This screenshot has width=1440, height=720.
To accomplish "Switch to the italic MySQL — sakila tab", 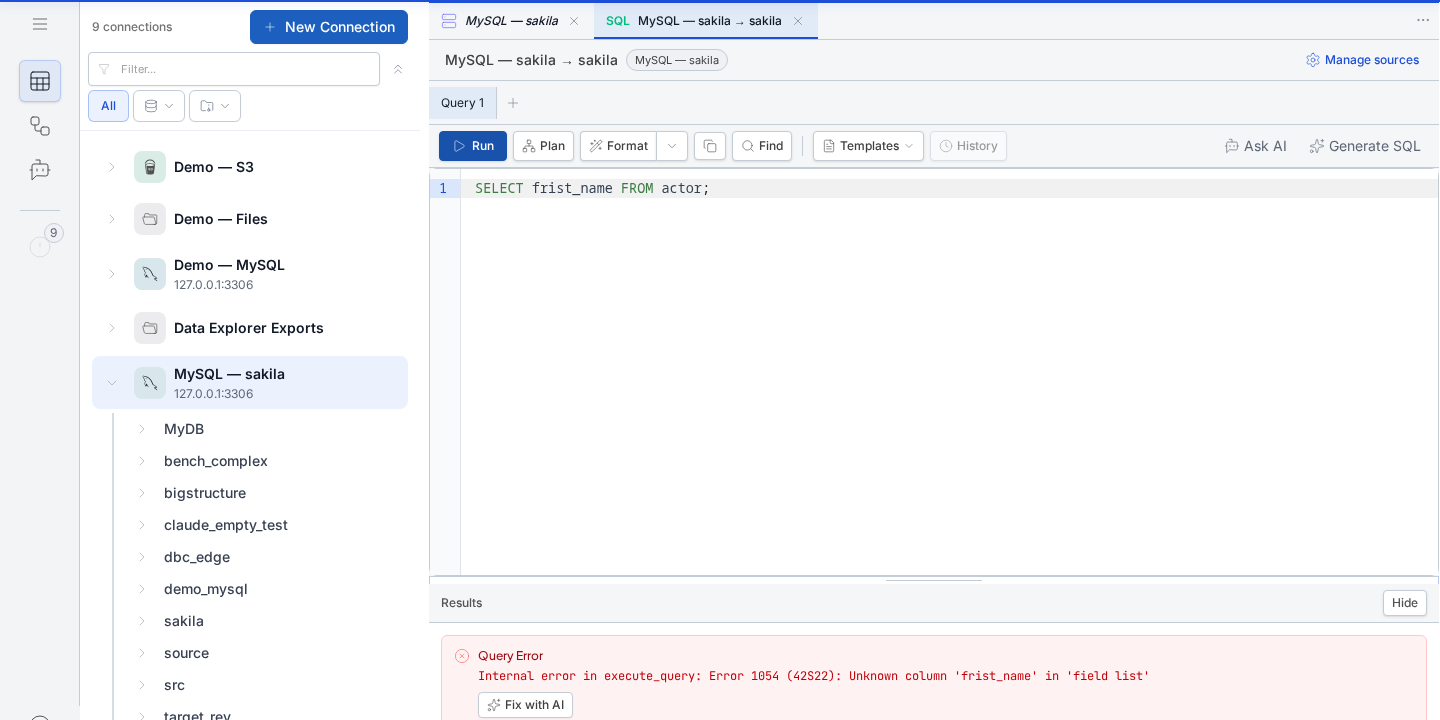I will click(511, 21).
